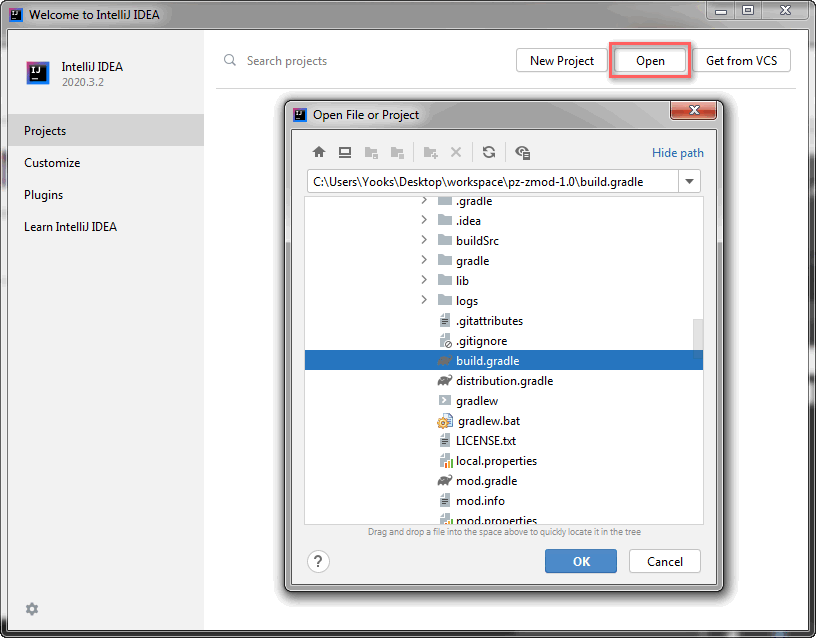Select the .gitignore file
Image resolution: width=816 pixels, height=638 pixels.
(504, 340)
